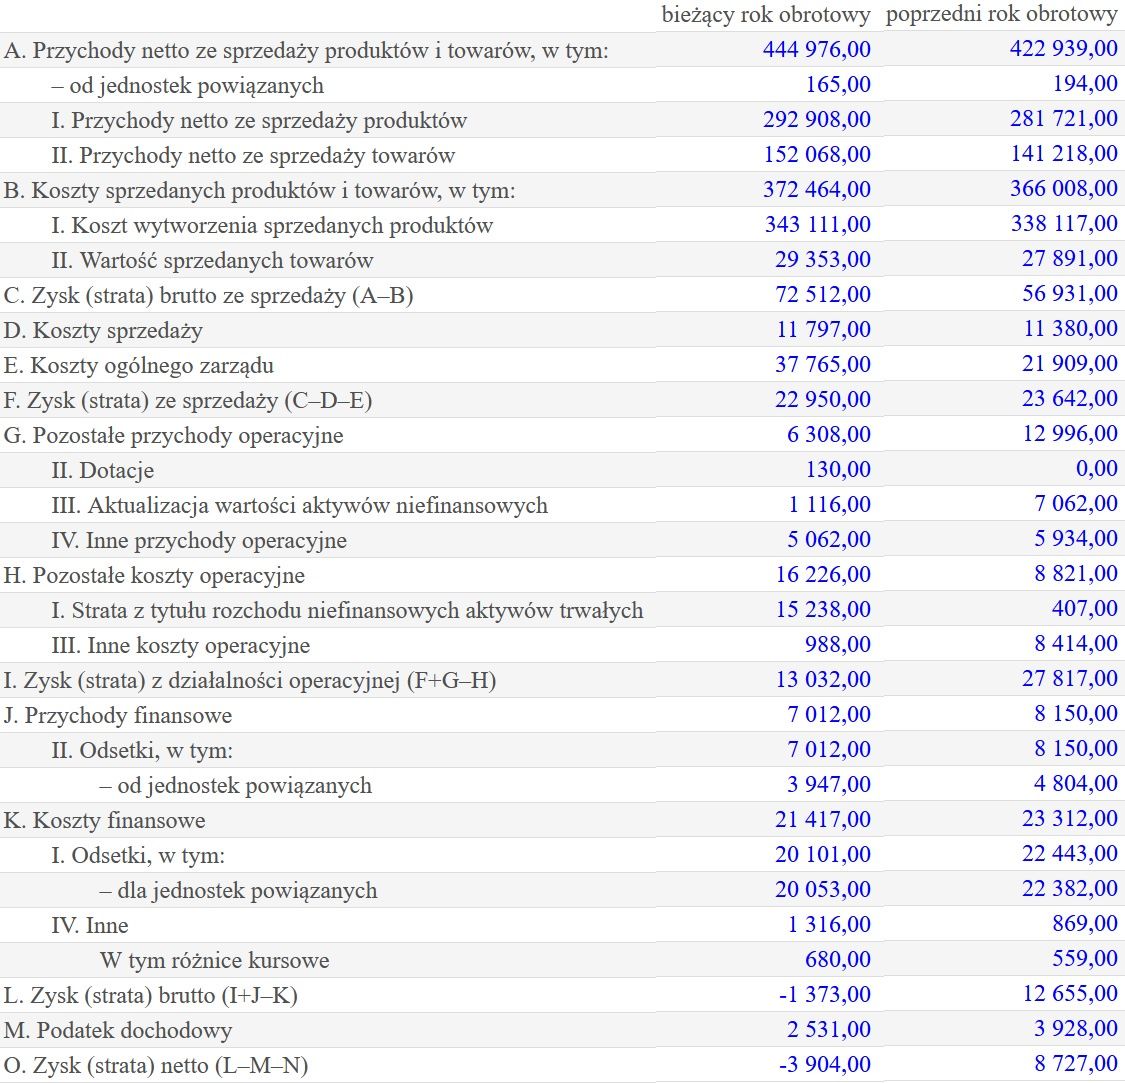Select 'O. Zysk (strata) netto (L–M–N)'
Image resolution: width=1125 pixels, height=1083 pixels.
pyautogui.click(x=156, y=1066)
